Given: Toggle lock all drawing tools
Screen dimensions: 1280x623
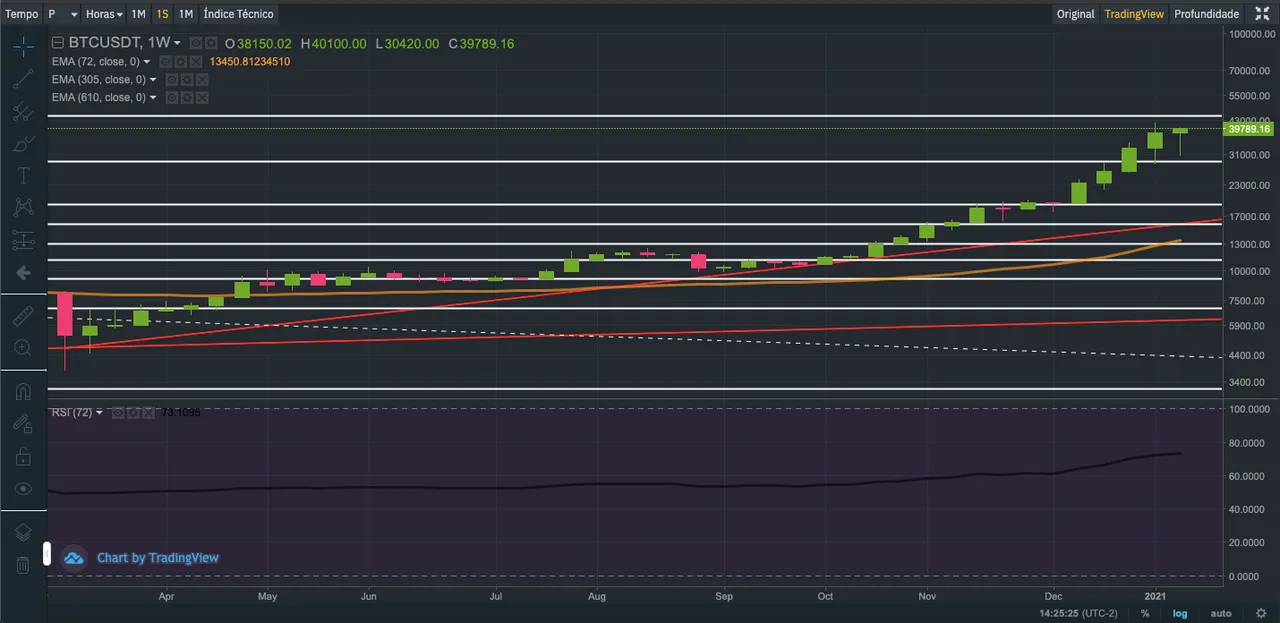Looking at the screenshot, I should pyautogui.click(x=23, y=456).
